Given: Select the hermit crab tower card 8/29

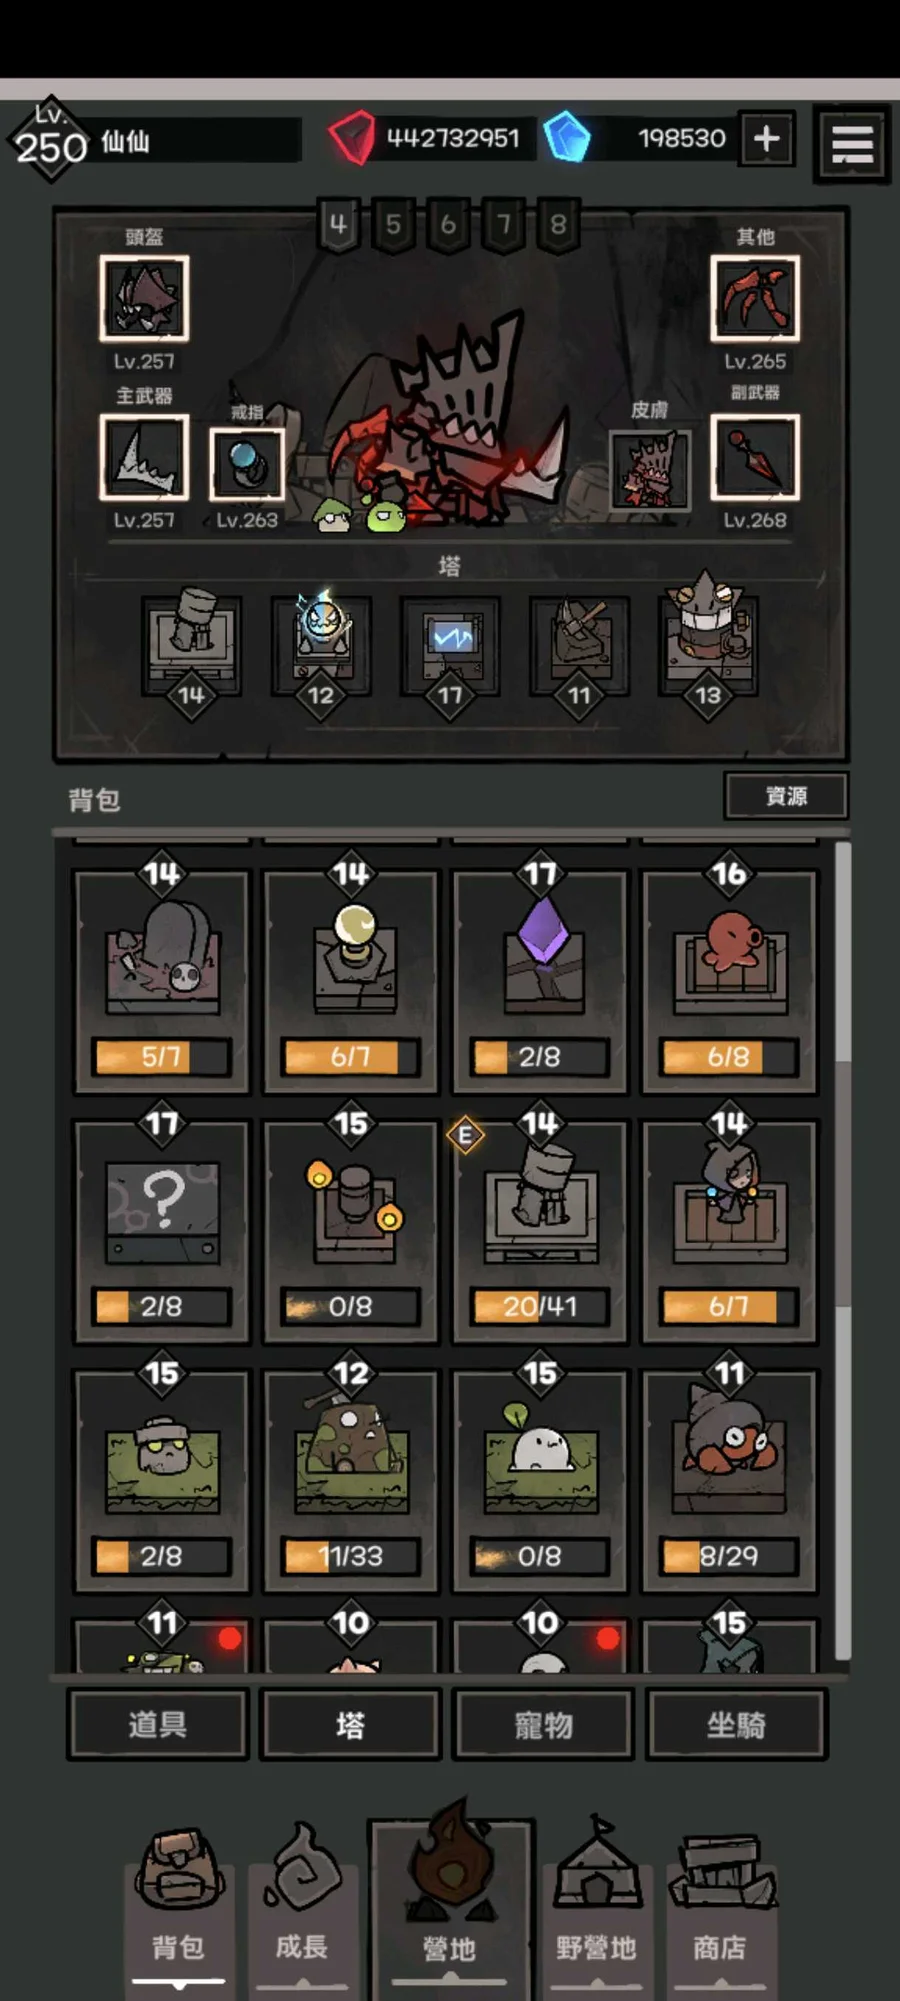Looking at the screenshot, I should coord(729,1480).
